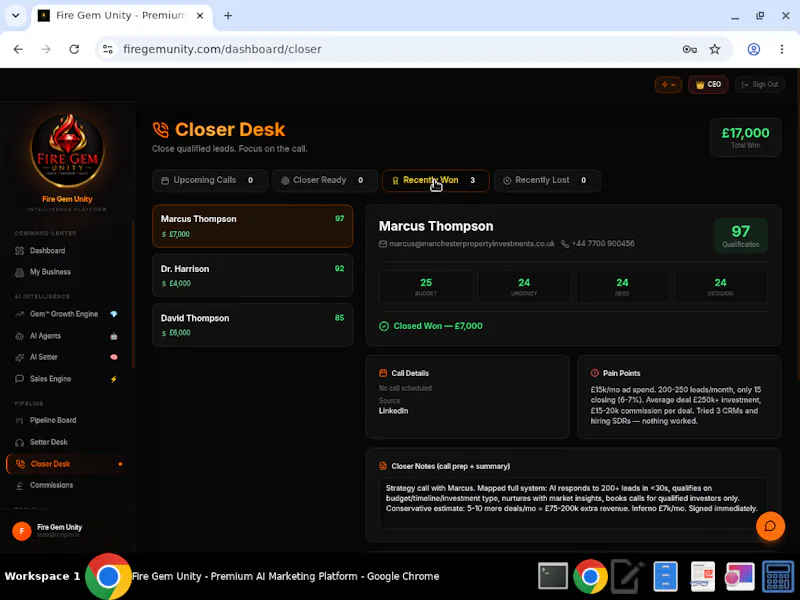Click the robot icon beside AI Agents
Image resolution: width=800 pixels, height=600 pixels.
point(114,336)
